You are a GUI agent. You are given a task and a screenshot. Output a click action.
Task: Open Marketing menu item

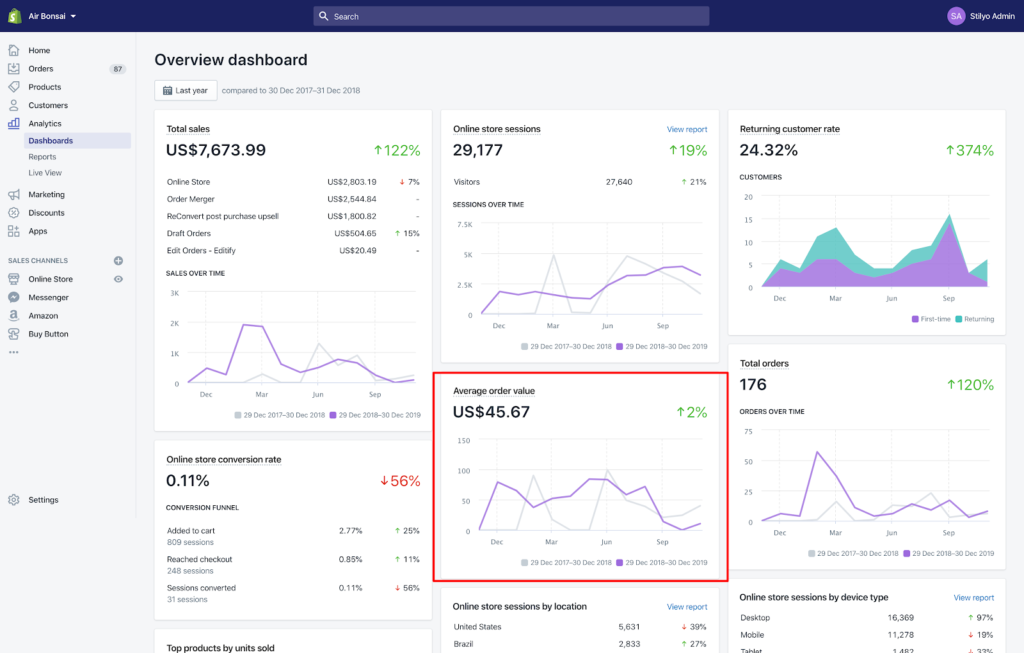tap(46, 195)
